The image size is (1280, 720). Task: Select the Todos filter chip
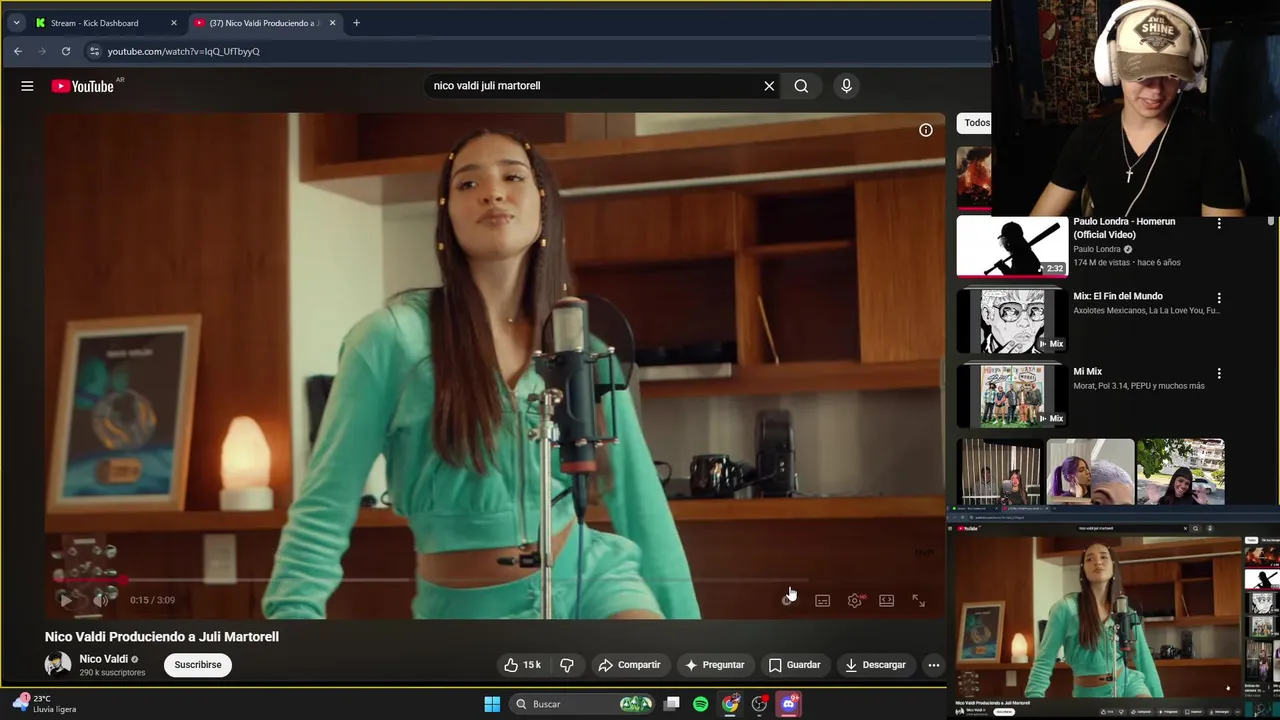point(975,123)
